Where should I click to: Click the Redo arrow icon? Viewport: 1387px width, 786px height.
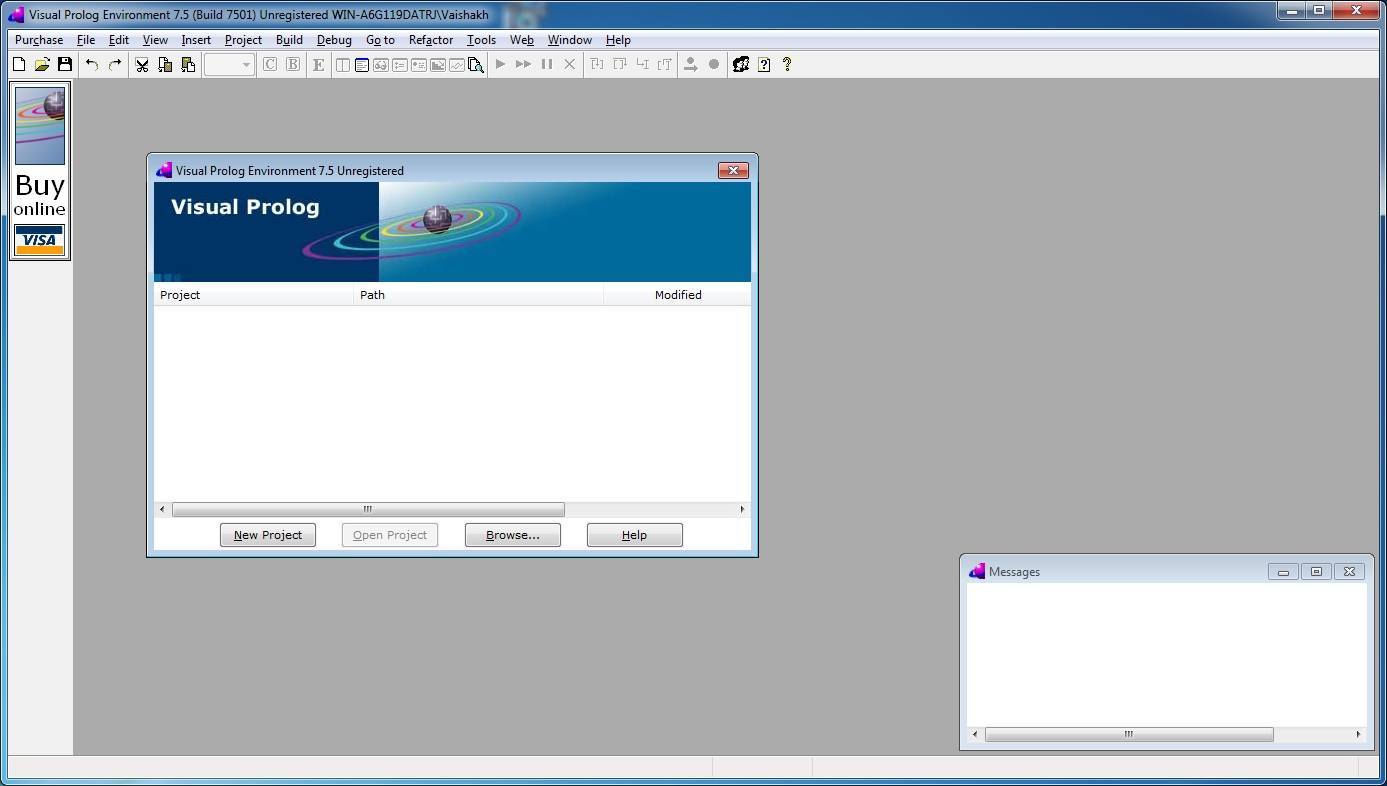(115, 64)
